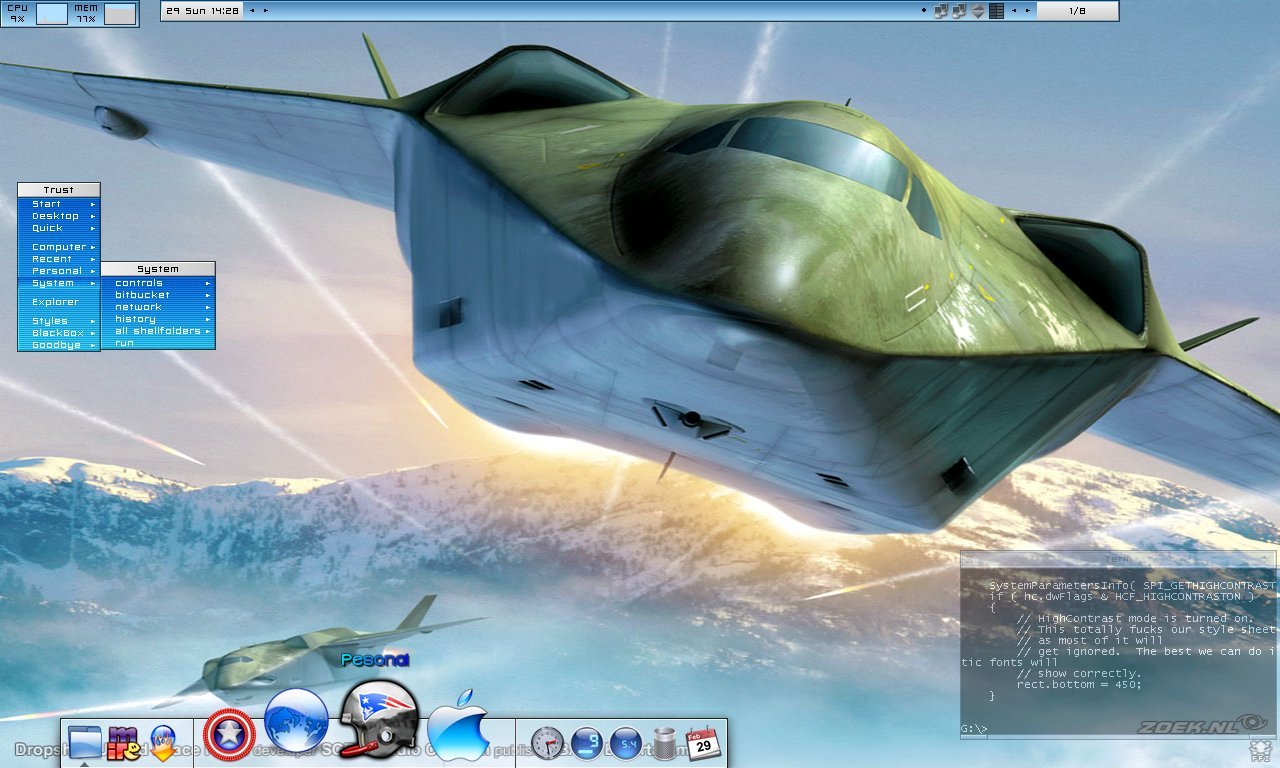
Task: Open the blue globe browser icon
Action: [296, 721]
